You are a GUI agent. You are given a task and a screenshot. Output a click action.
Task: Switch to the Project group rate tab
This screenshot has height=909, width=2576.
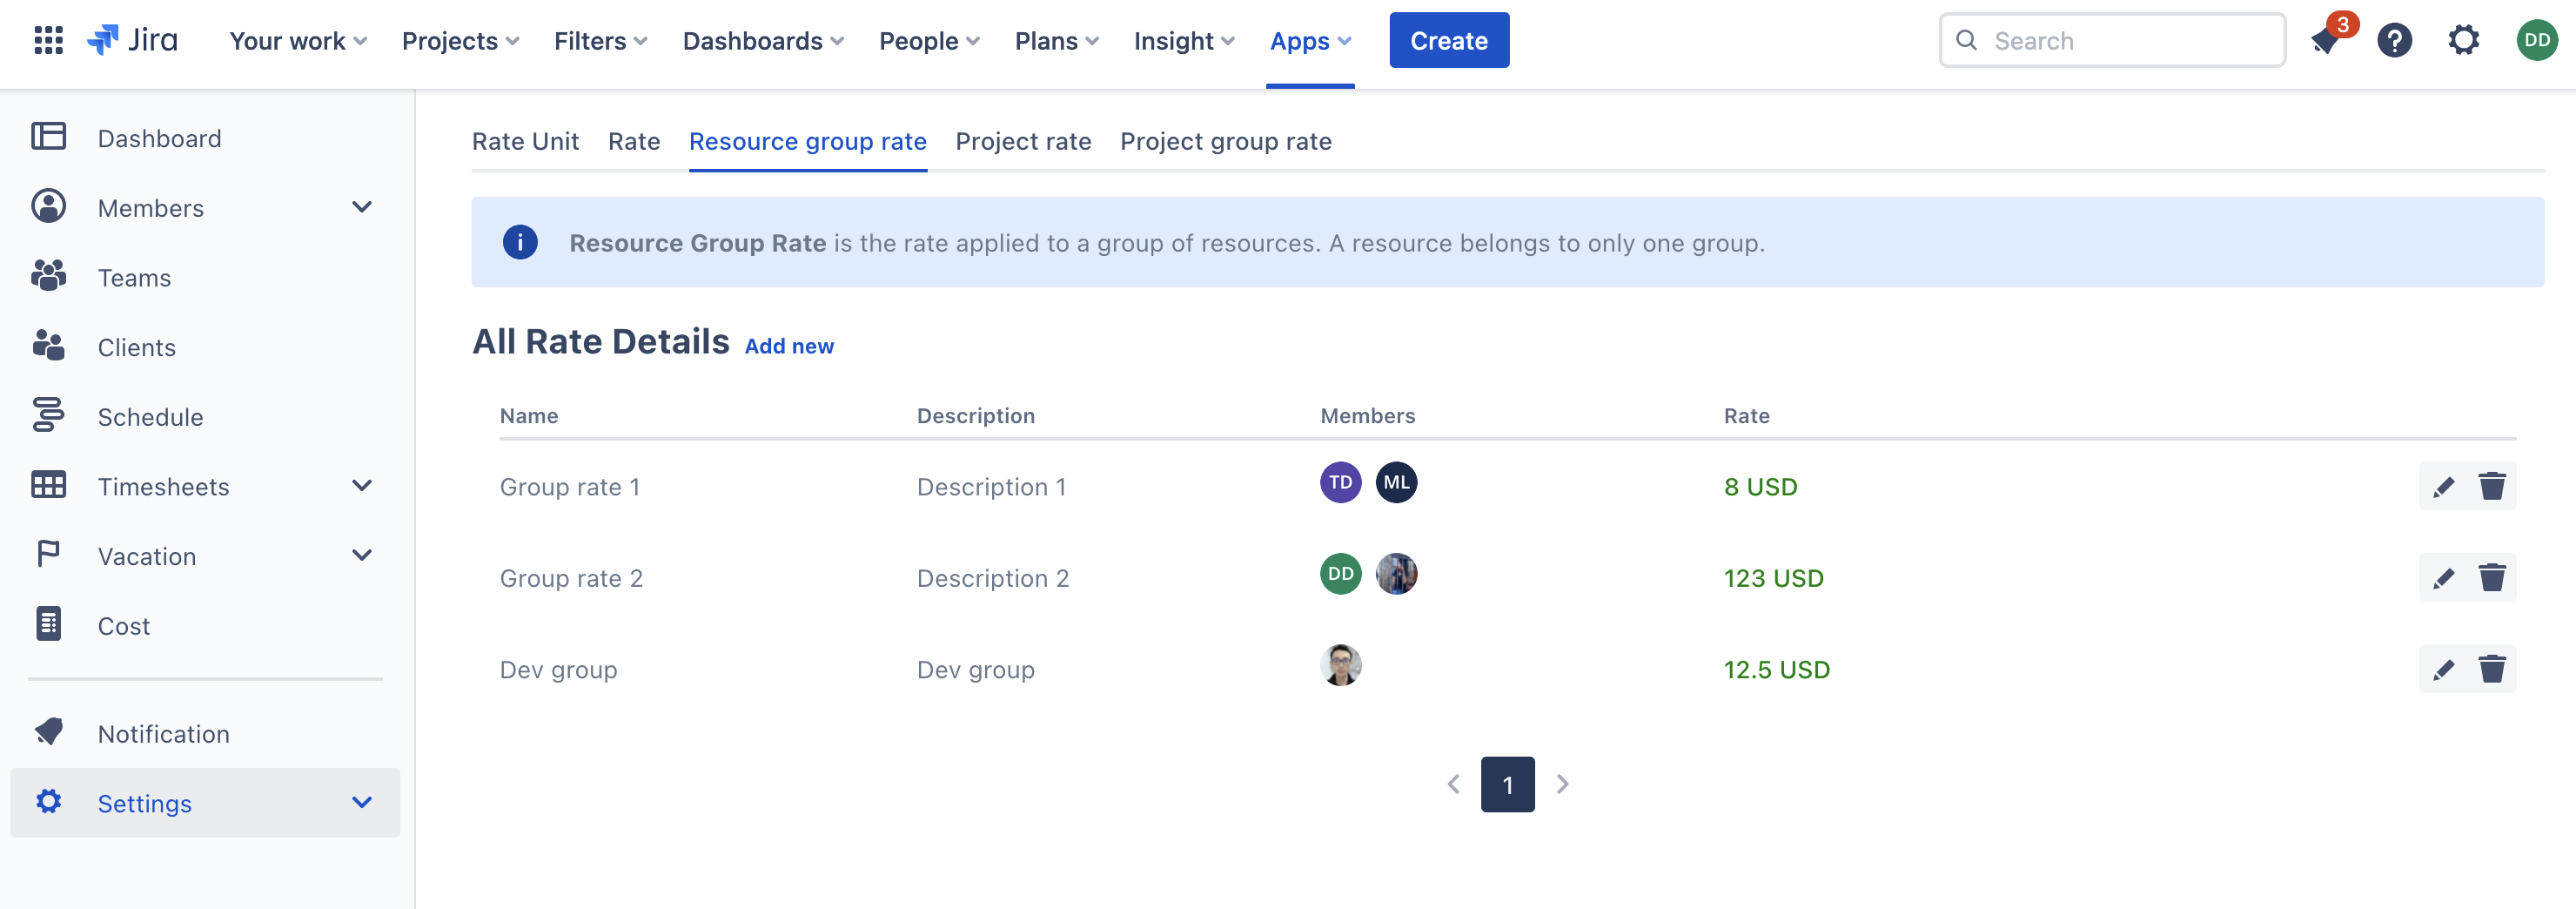pos(1226,141)
